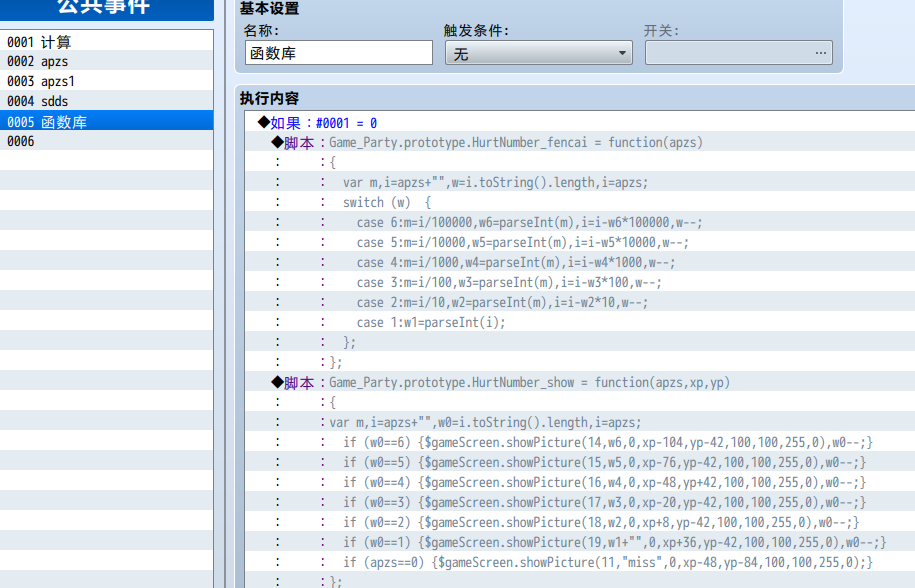Select the empty common event 0006
The image size is (915, 588).
coord(107,141)
